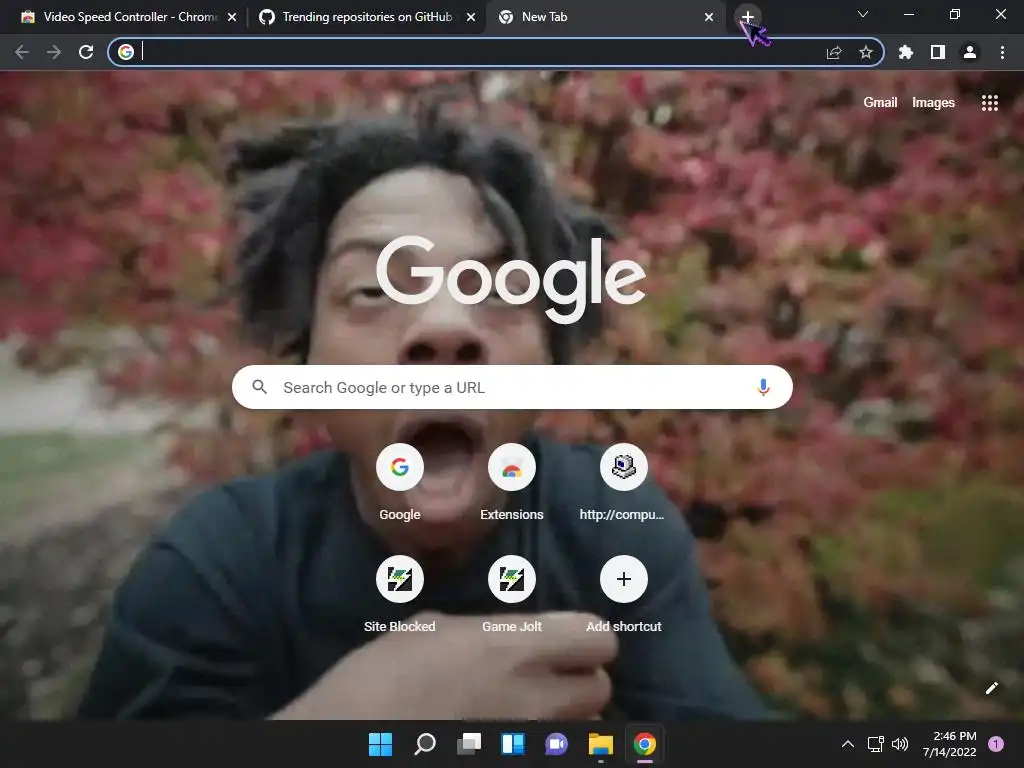
Task: Click the share this page icon
Action: (834, 52)
